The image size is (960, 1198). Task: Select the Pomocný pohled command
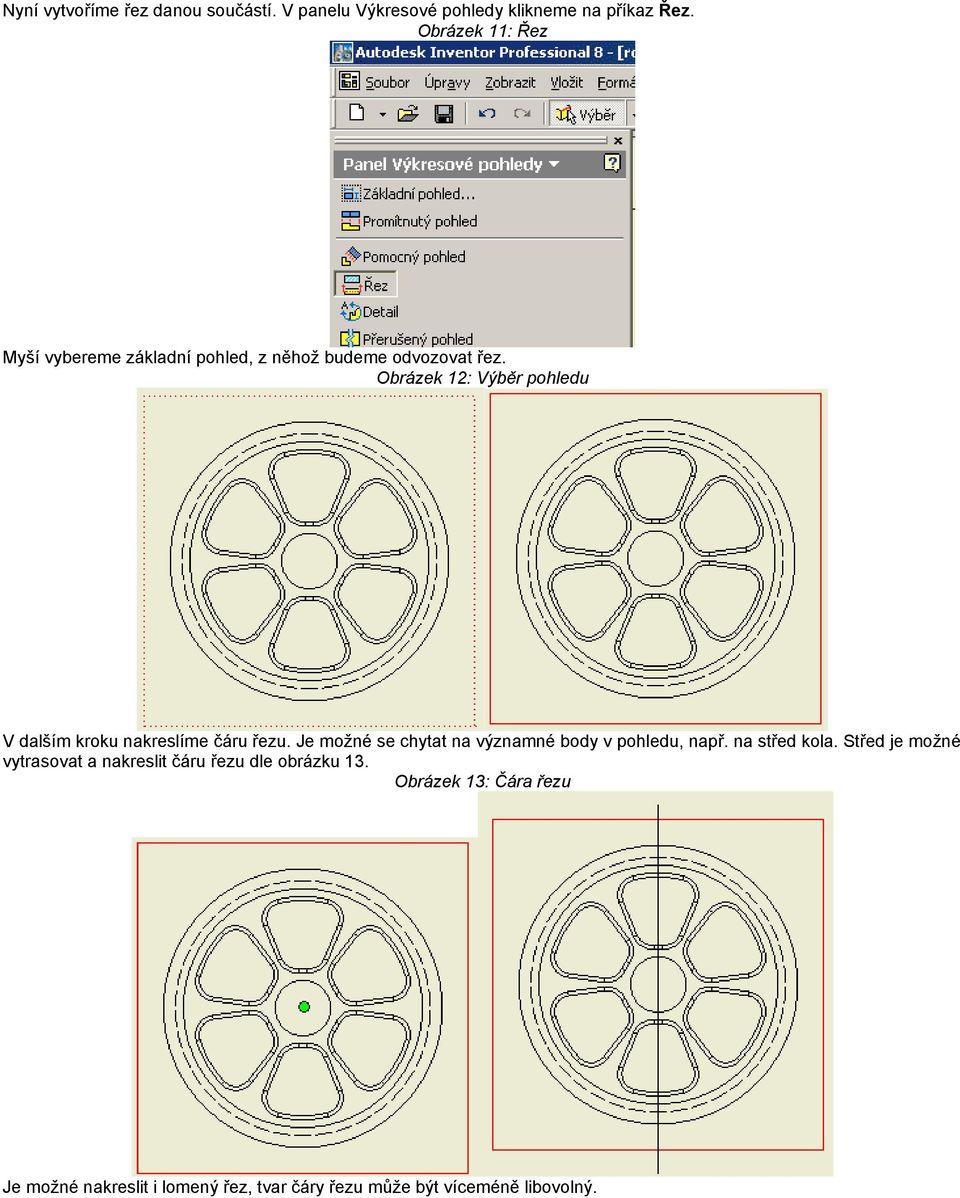tap(403, 257)
